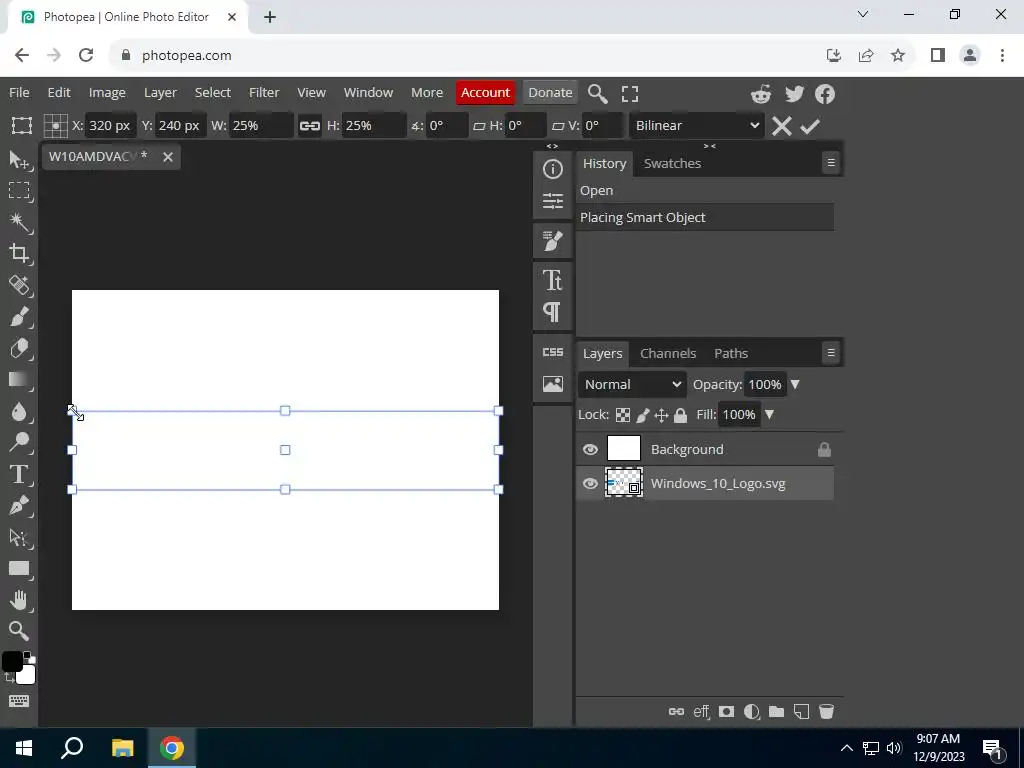Toggle lock transparent pixels
This screenshot has width=1024, height=768.
click(624, 415)
